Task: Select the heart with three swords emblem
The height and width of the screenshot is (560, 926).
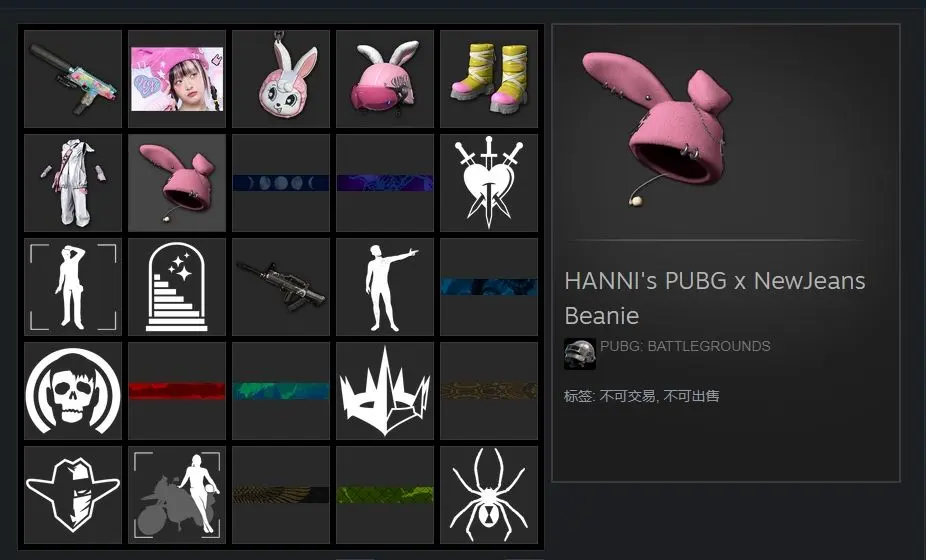Action: pyautogui.click(x=489, y=183)
